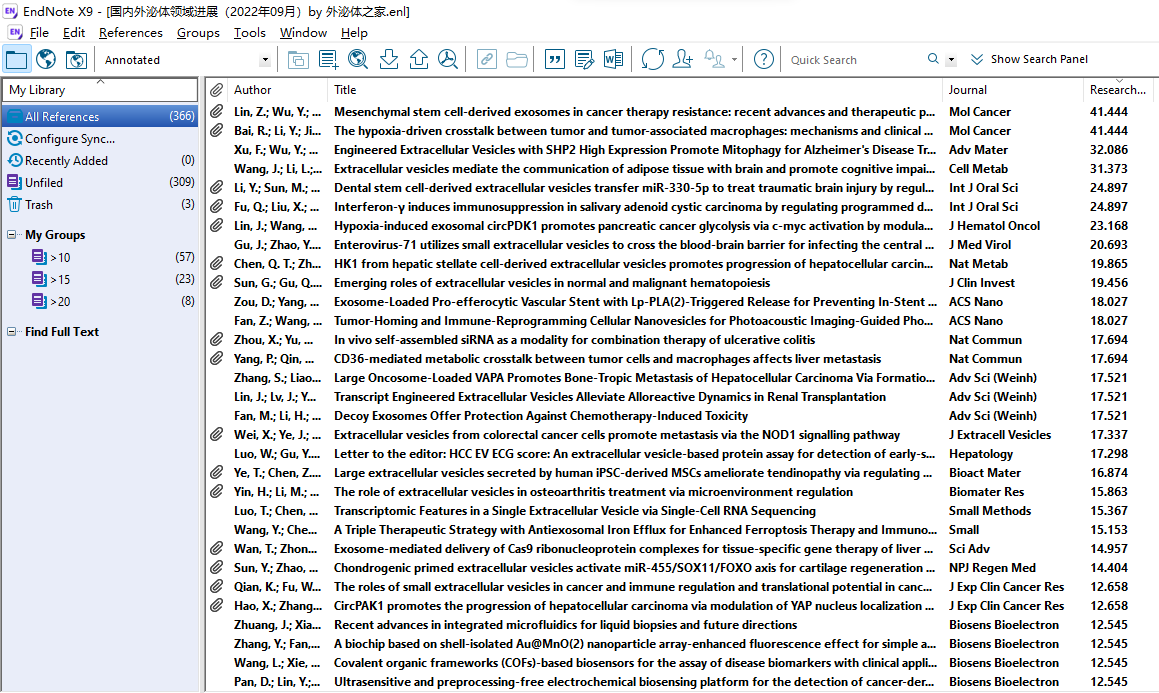Open Help via question mark icon
This screenshot has height=693, width=1159.
point(764,59)
